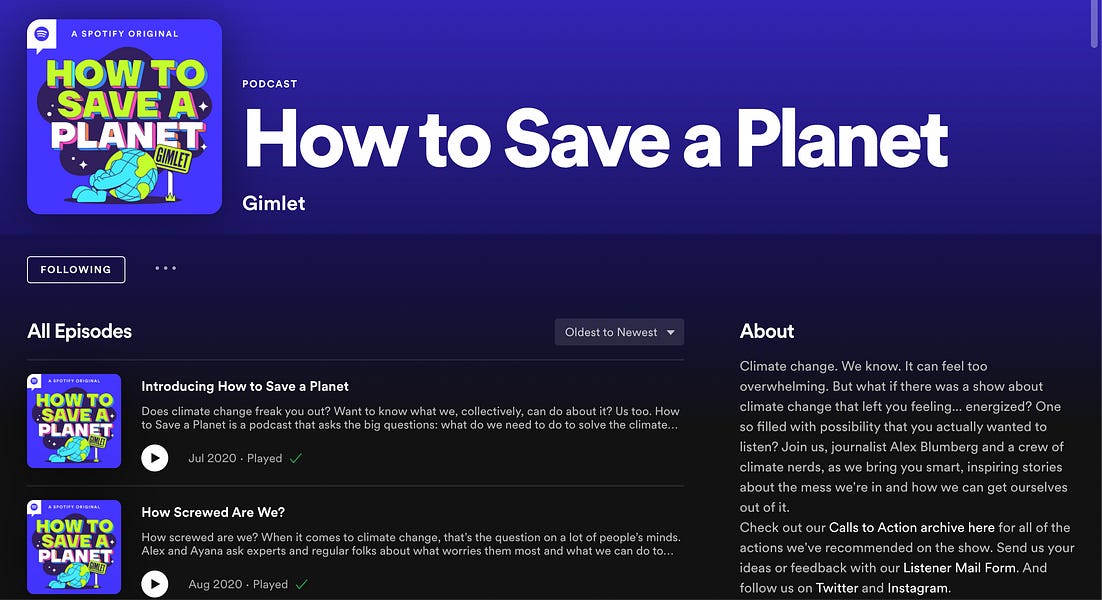Click the How Screwed Are We episode thumbnail
Viewport: 1102px width, 600px height.
[74, 547]
